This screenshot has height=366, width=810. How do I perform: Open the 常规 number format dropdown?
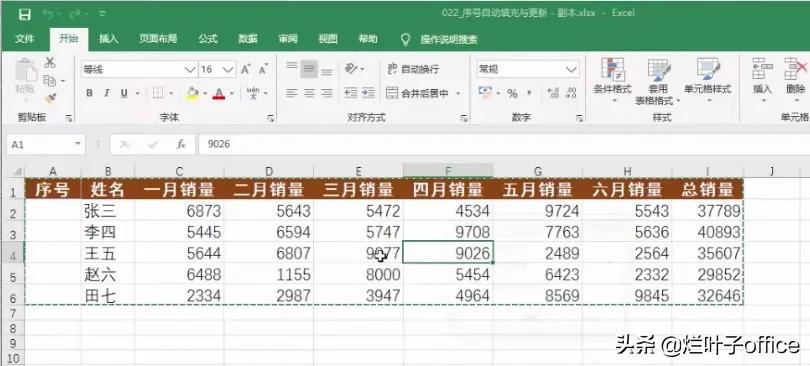tap(571, 69)
